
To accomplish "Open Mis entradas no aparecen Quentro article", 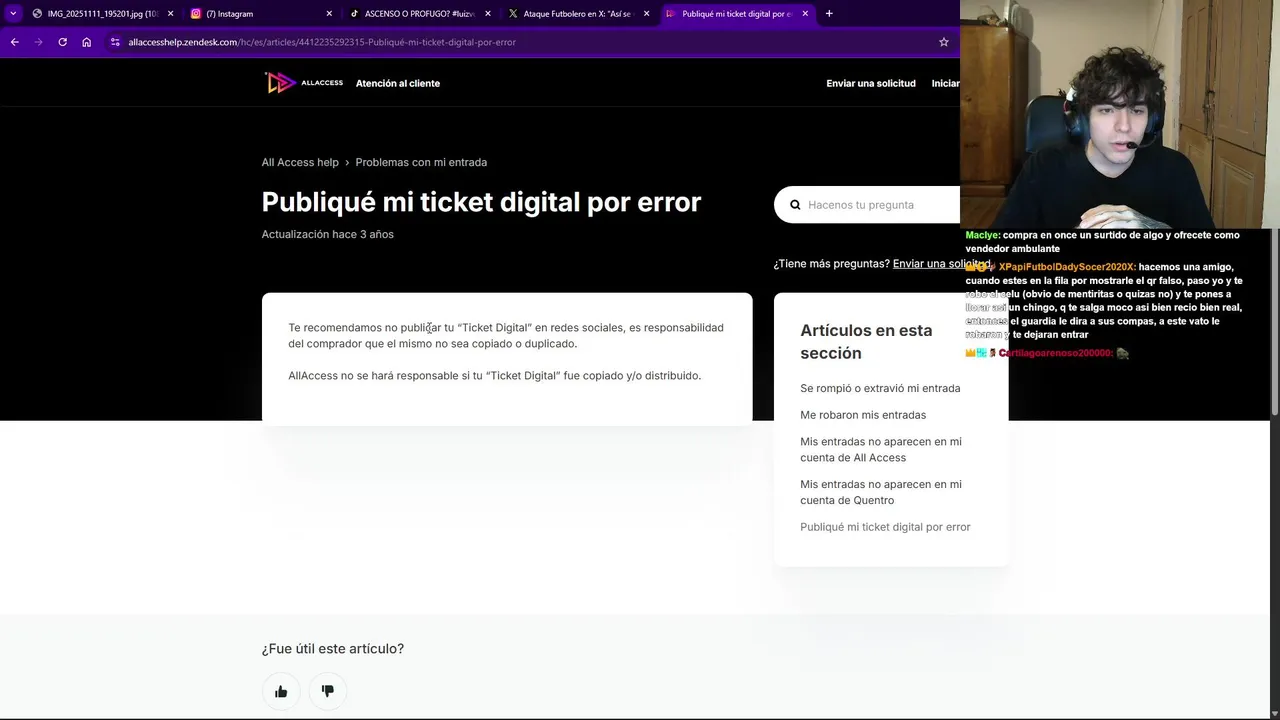I will (881, 492).
